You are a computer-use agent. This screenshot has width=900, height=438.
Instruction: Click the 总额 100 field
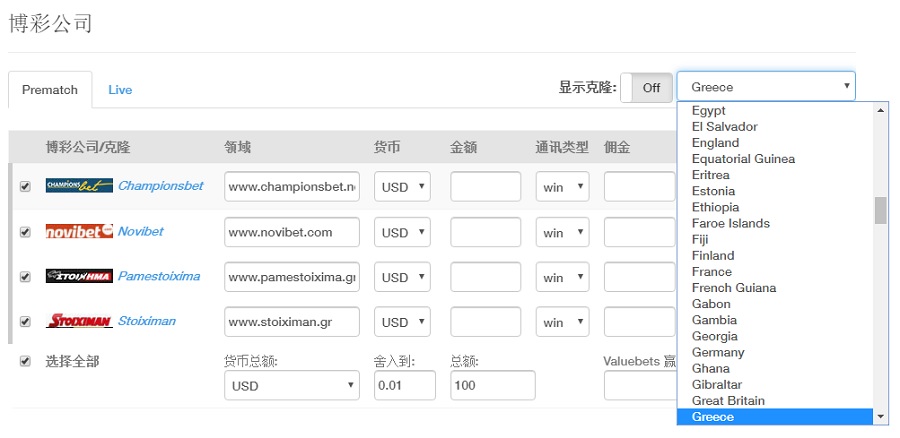[493, 385]
